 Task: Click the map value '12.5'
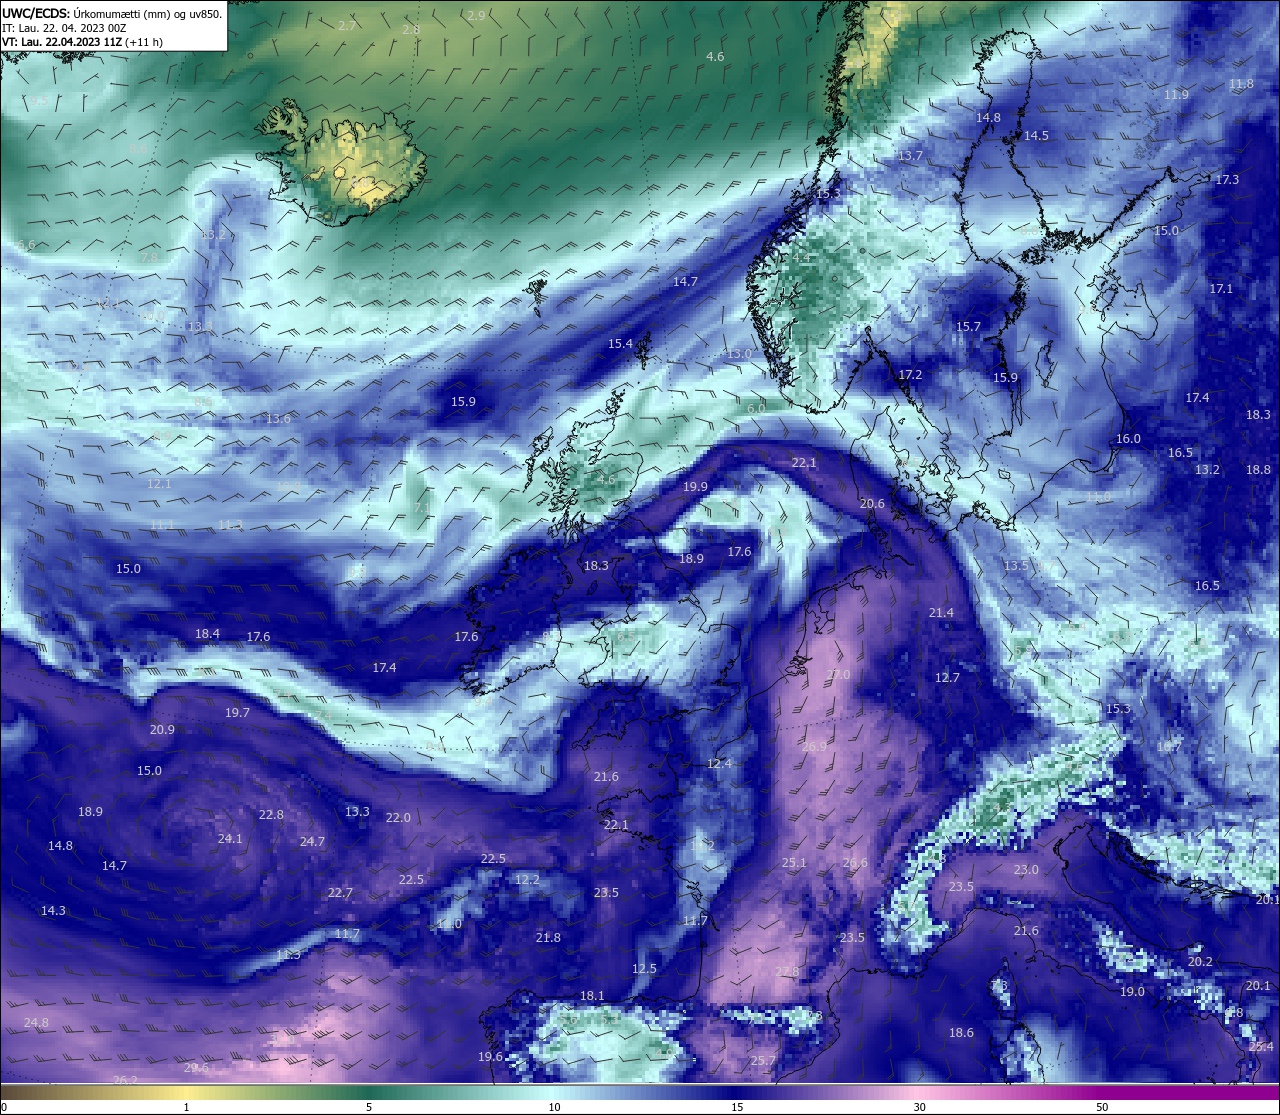[x=644, y=968]
